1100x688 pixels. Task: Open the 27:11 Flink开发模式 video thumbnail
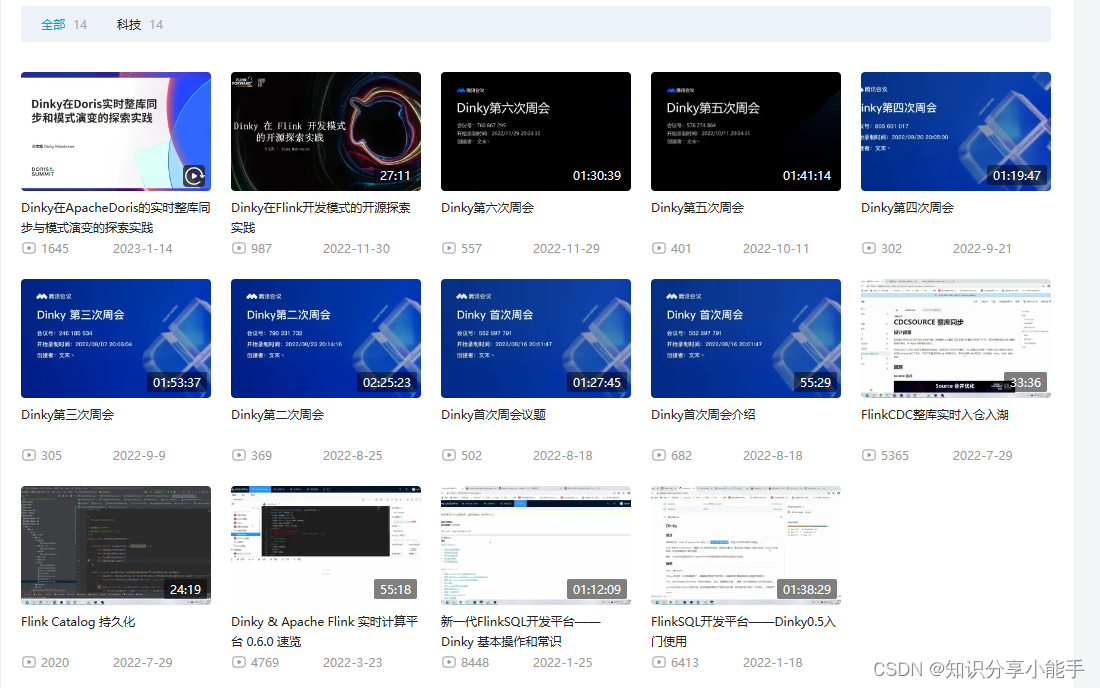tap(326, 131)
